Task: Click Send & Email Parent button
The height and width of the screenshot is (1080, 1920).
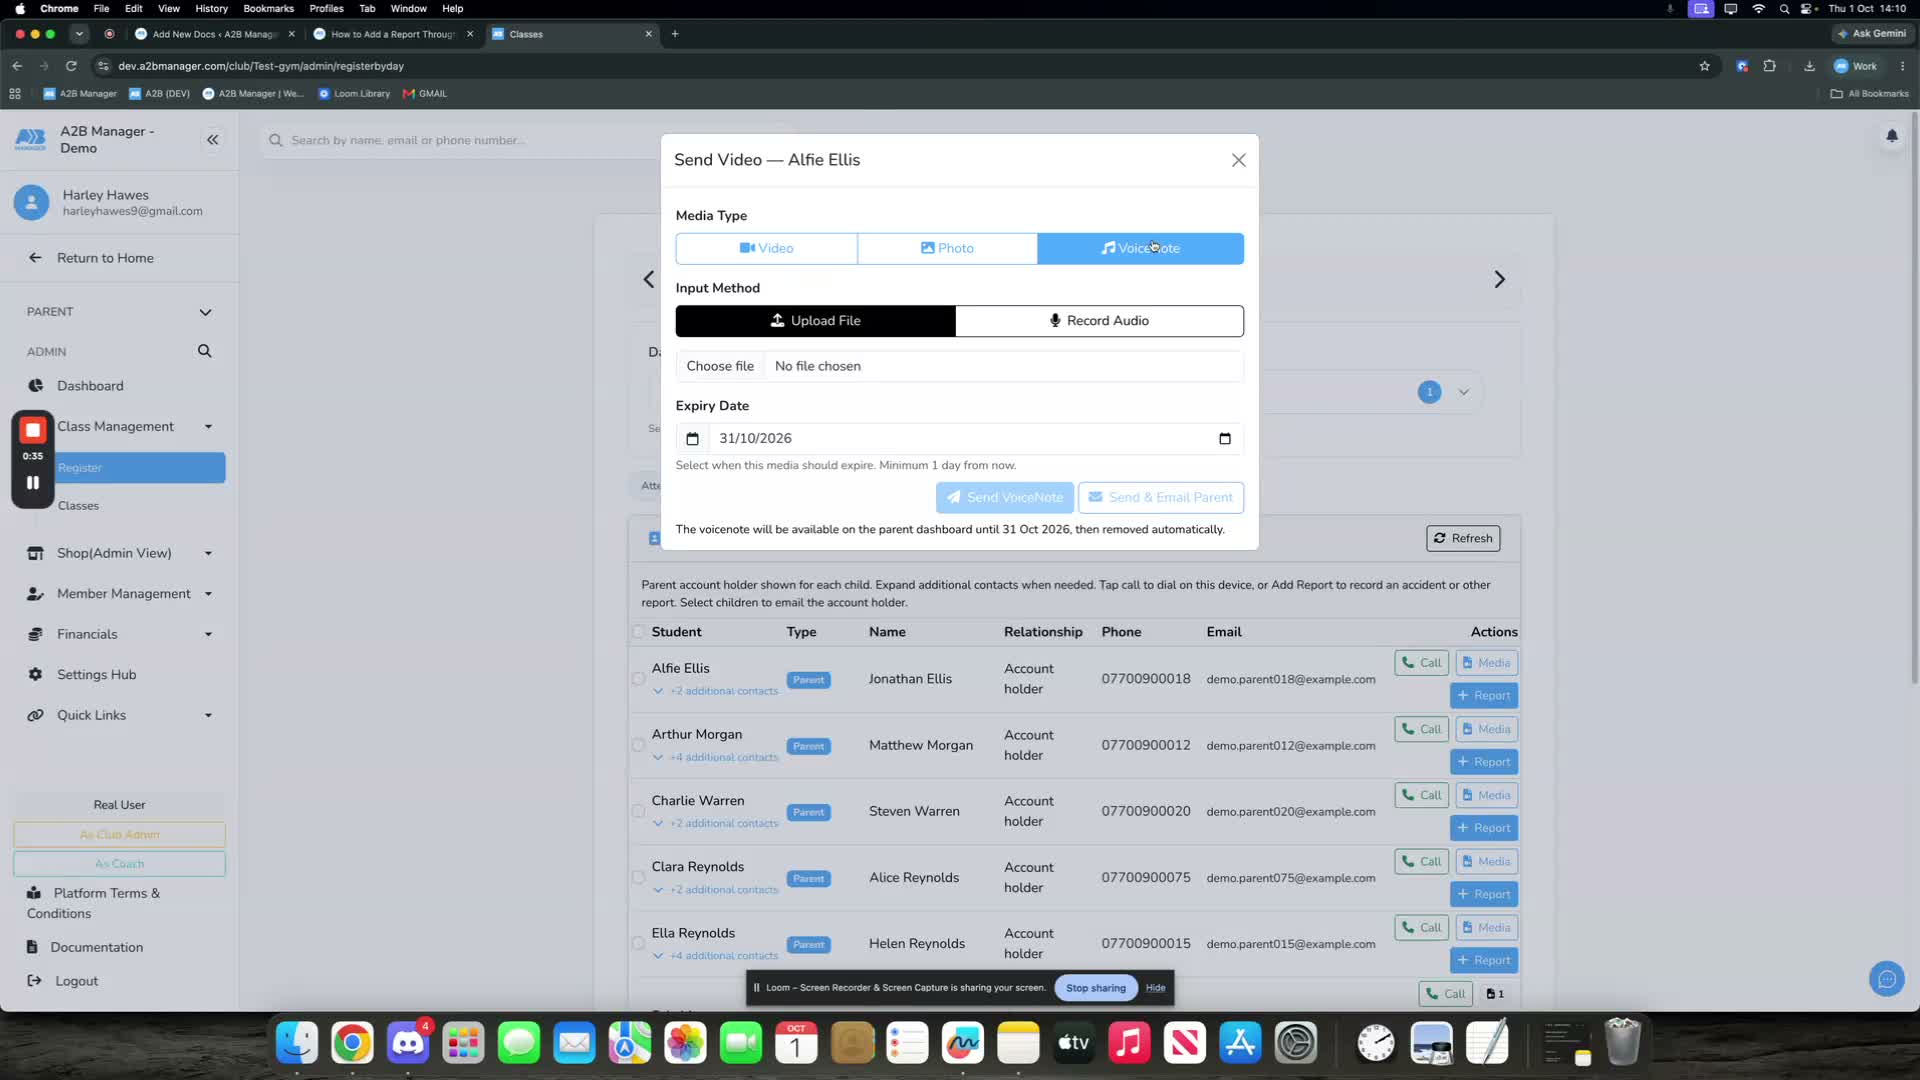Action: tap(1160, 497)
